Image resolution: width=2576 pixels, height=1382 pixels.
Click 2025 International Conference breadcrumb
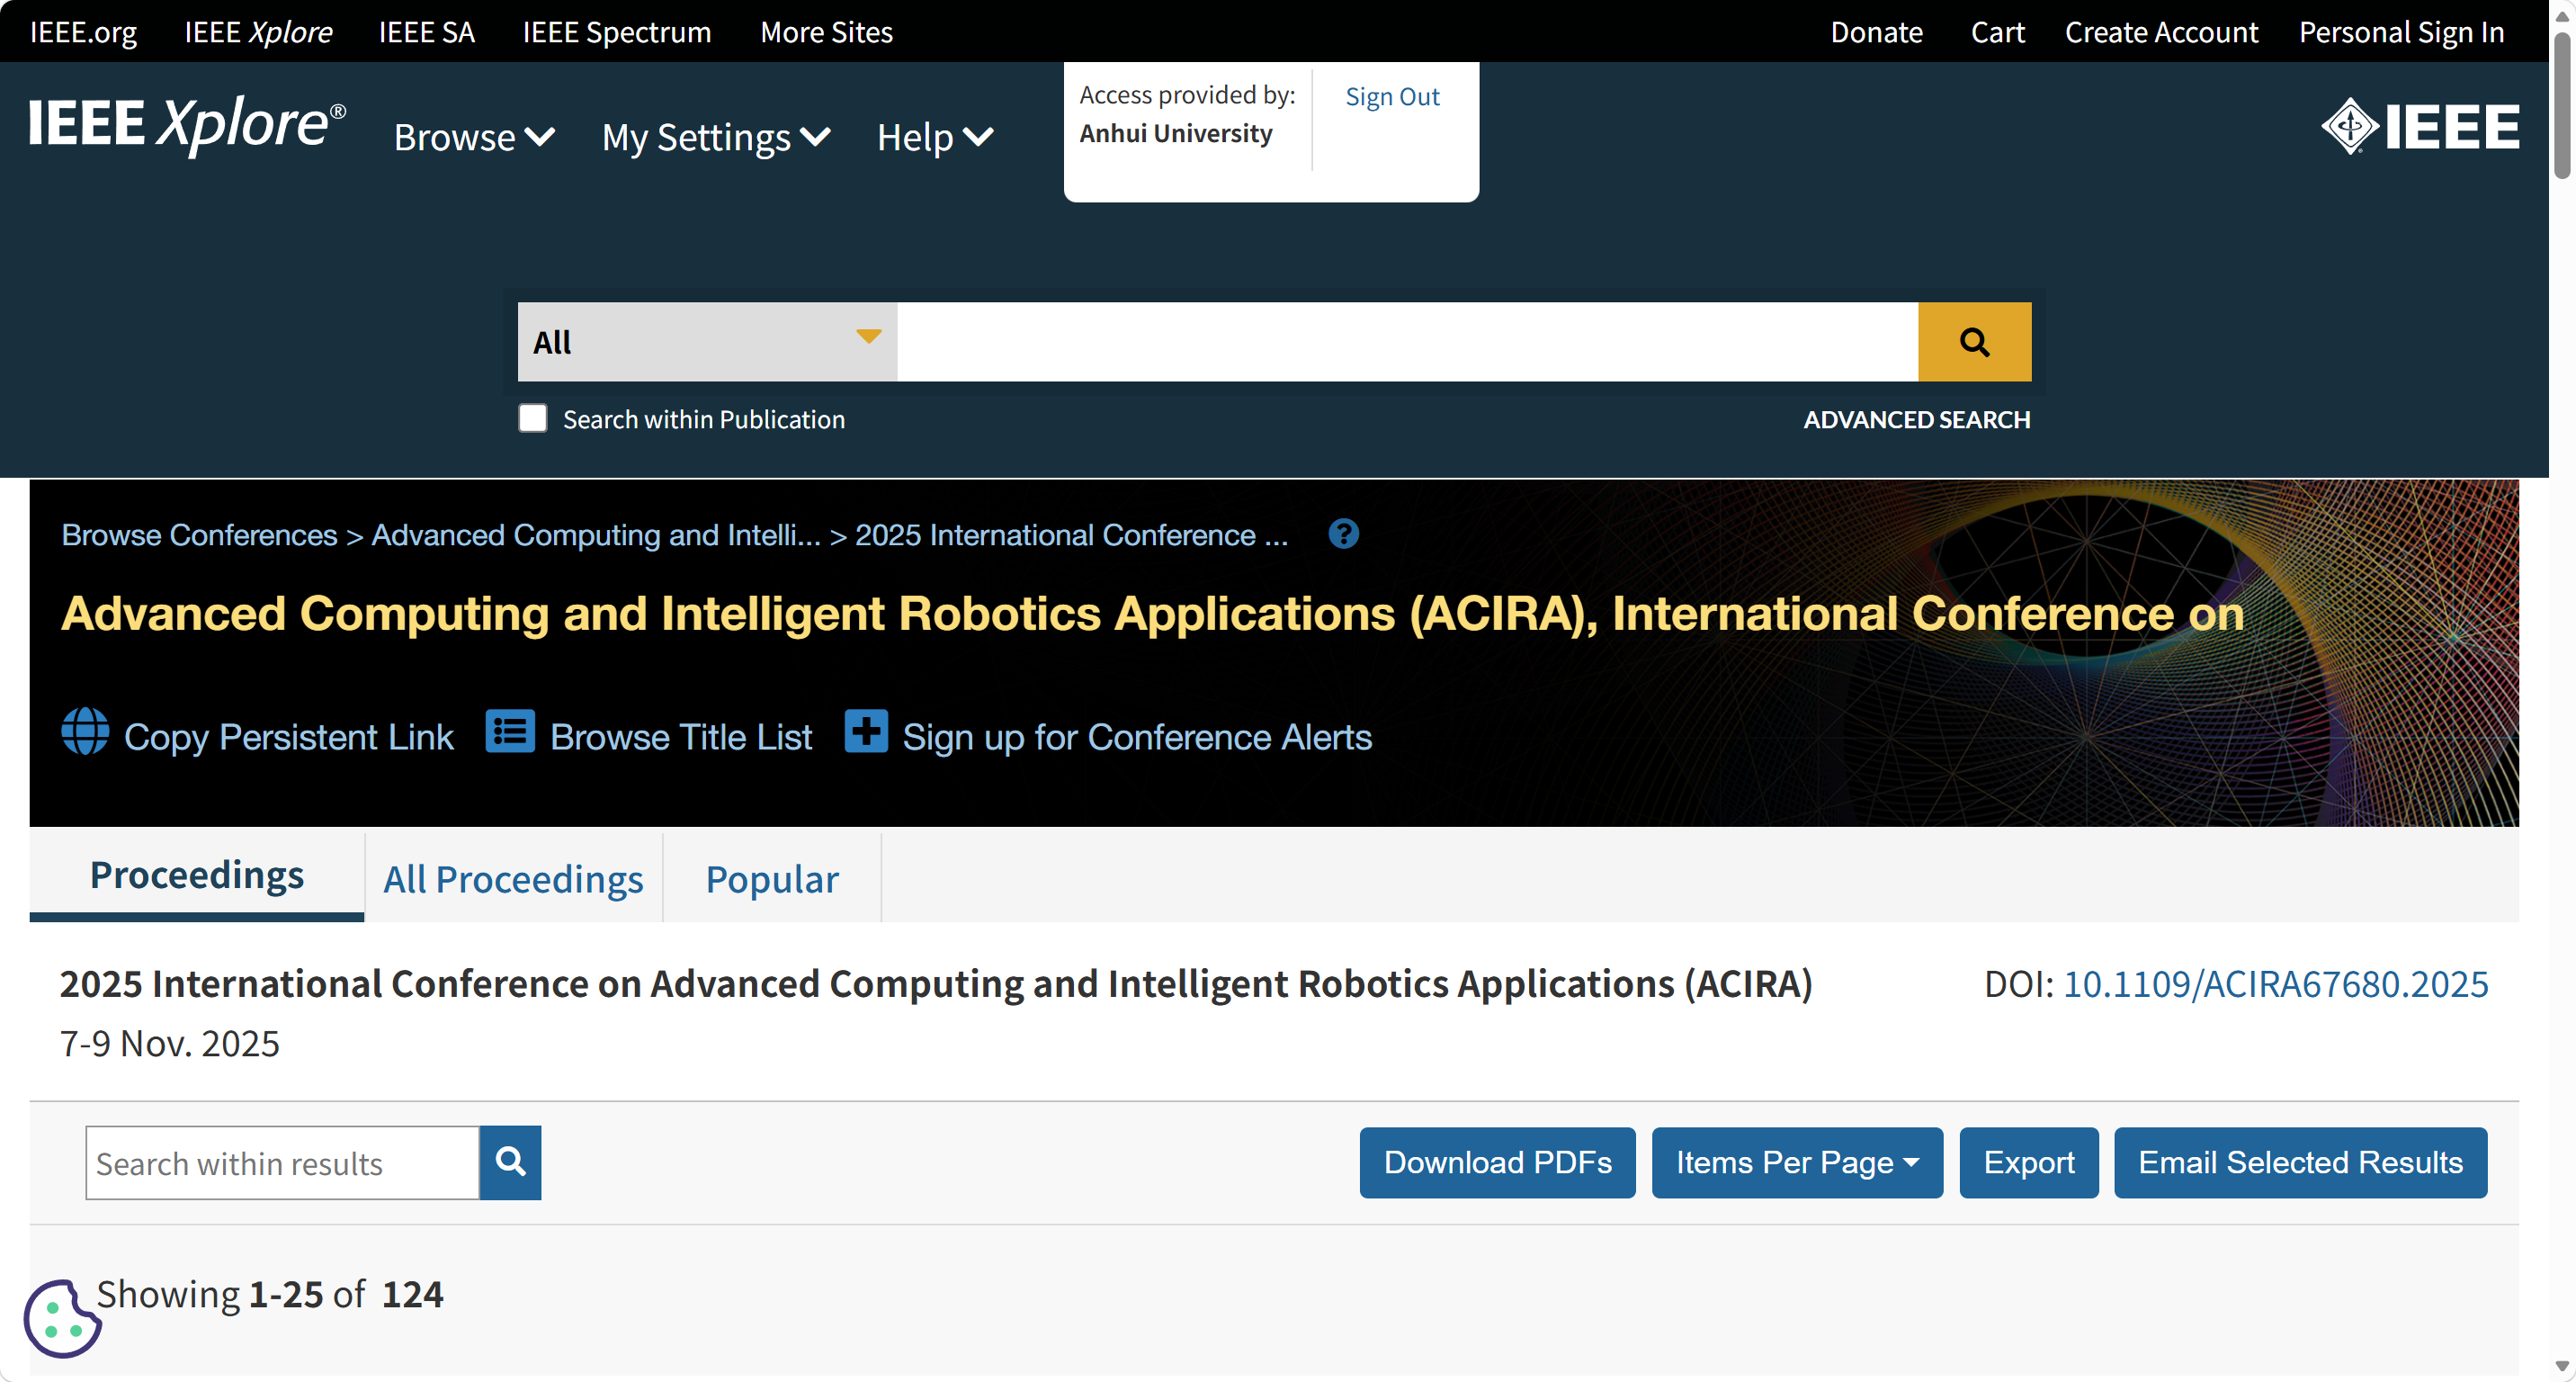point(1071,535)
